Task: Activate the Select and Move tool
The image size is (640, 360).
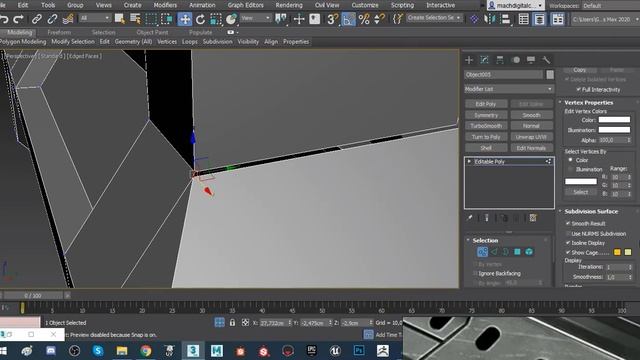Action: (x=185, y=19)
